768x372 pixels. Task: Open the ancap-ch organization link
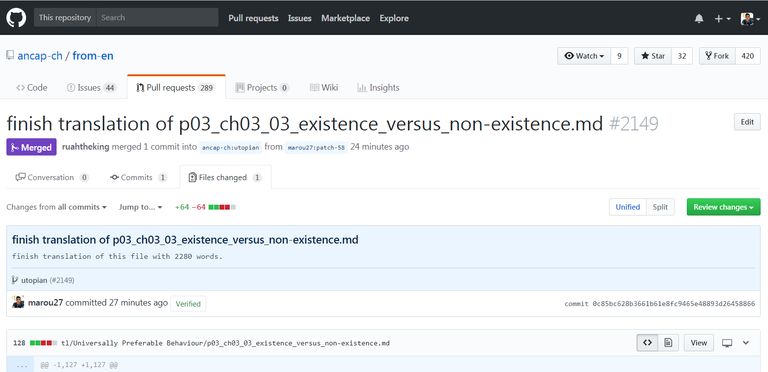(40, 56)
